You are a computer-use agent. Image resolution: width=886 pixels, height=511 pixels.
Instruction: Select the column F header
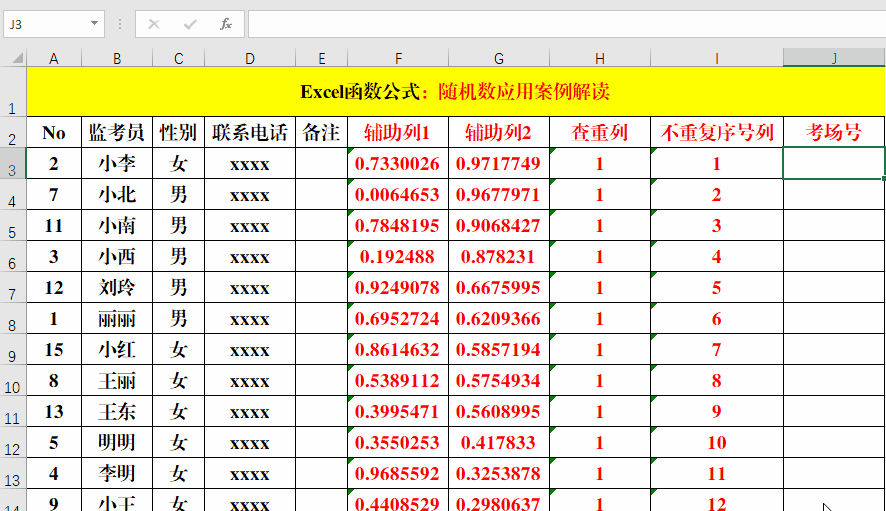tap(398, 58)
